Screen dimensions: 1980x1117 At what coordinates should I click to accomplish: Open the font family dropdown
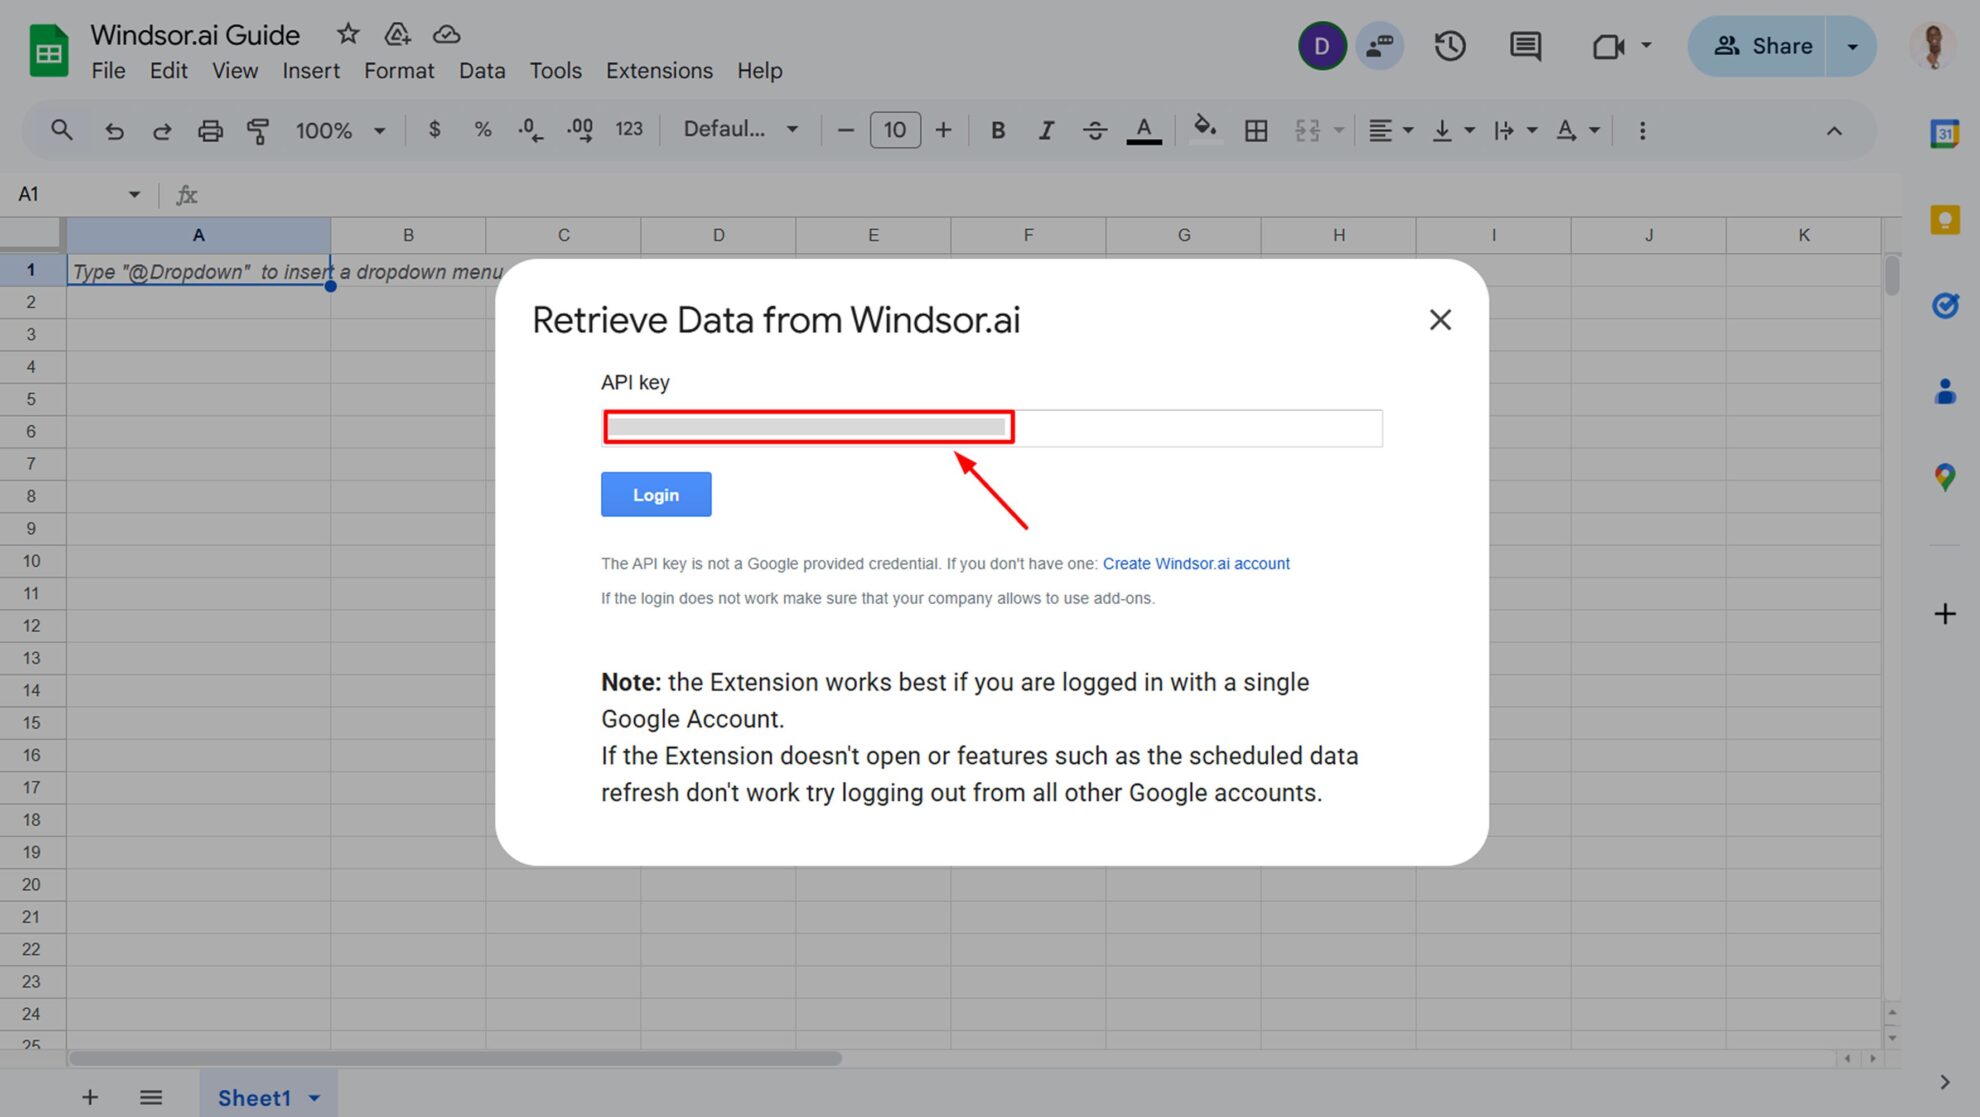740,129
